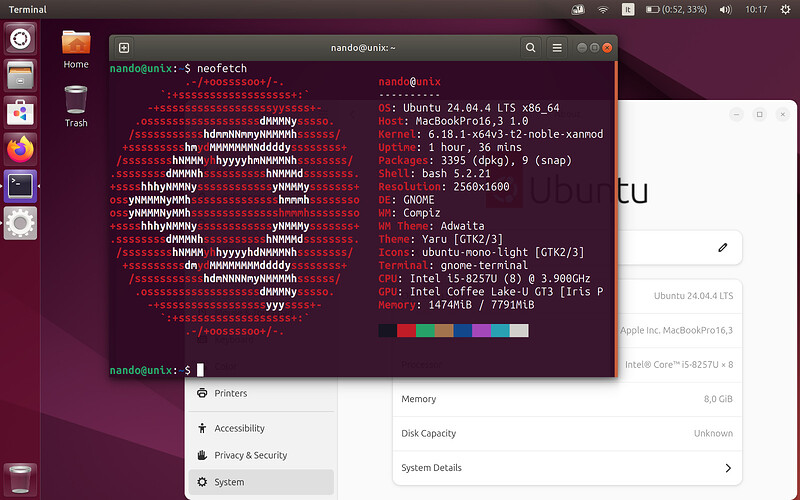Open the system power menu gear
The height and width of the screenshot is (500, 800).
click(785, 10)
